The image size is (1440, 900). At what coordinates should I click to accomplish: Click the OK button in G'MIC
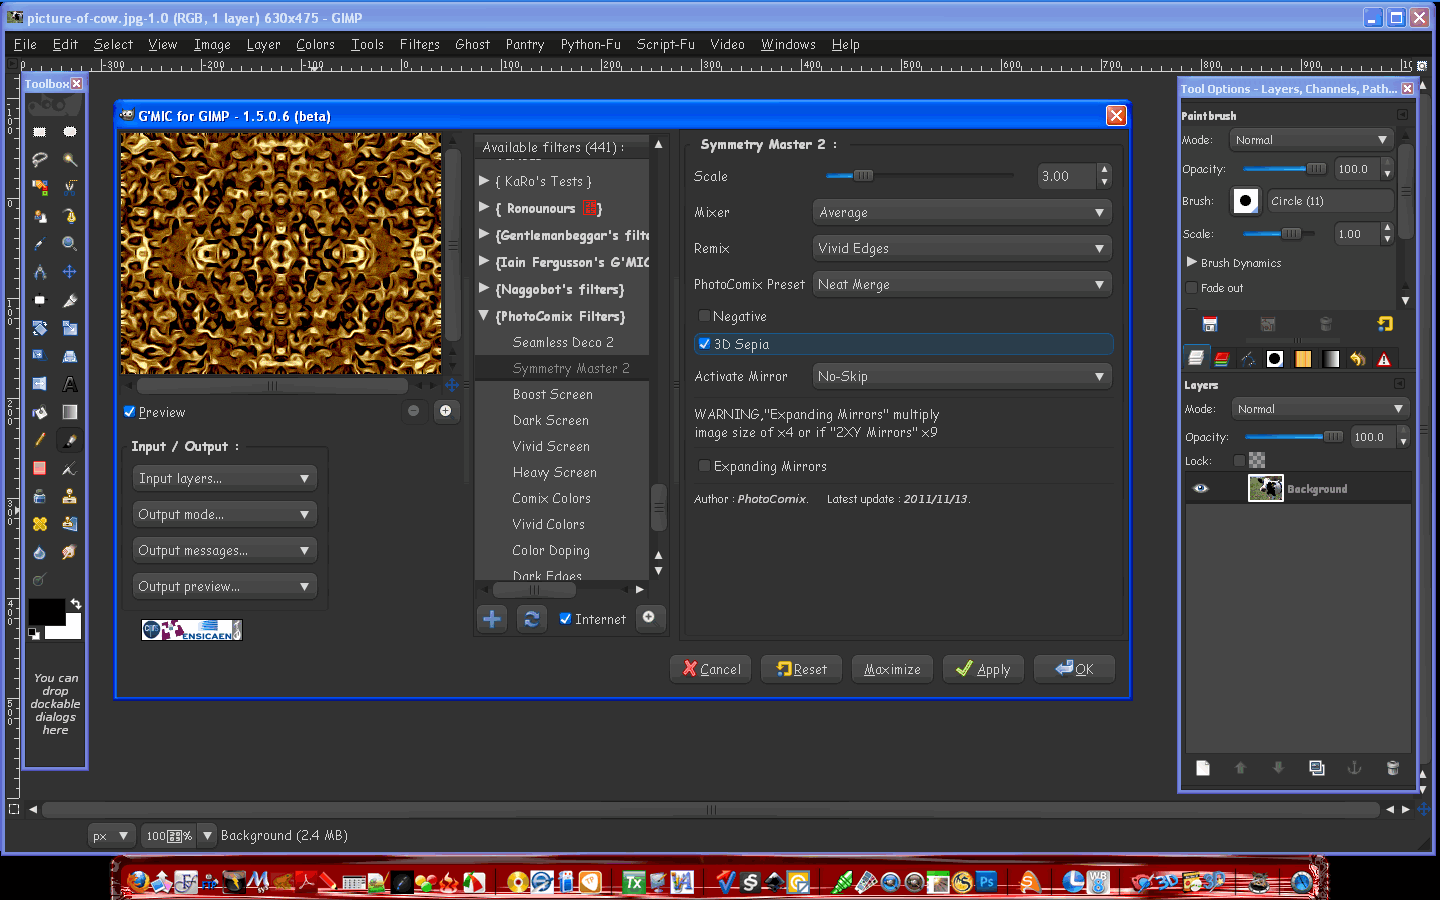click(x=1074, y=669)
